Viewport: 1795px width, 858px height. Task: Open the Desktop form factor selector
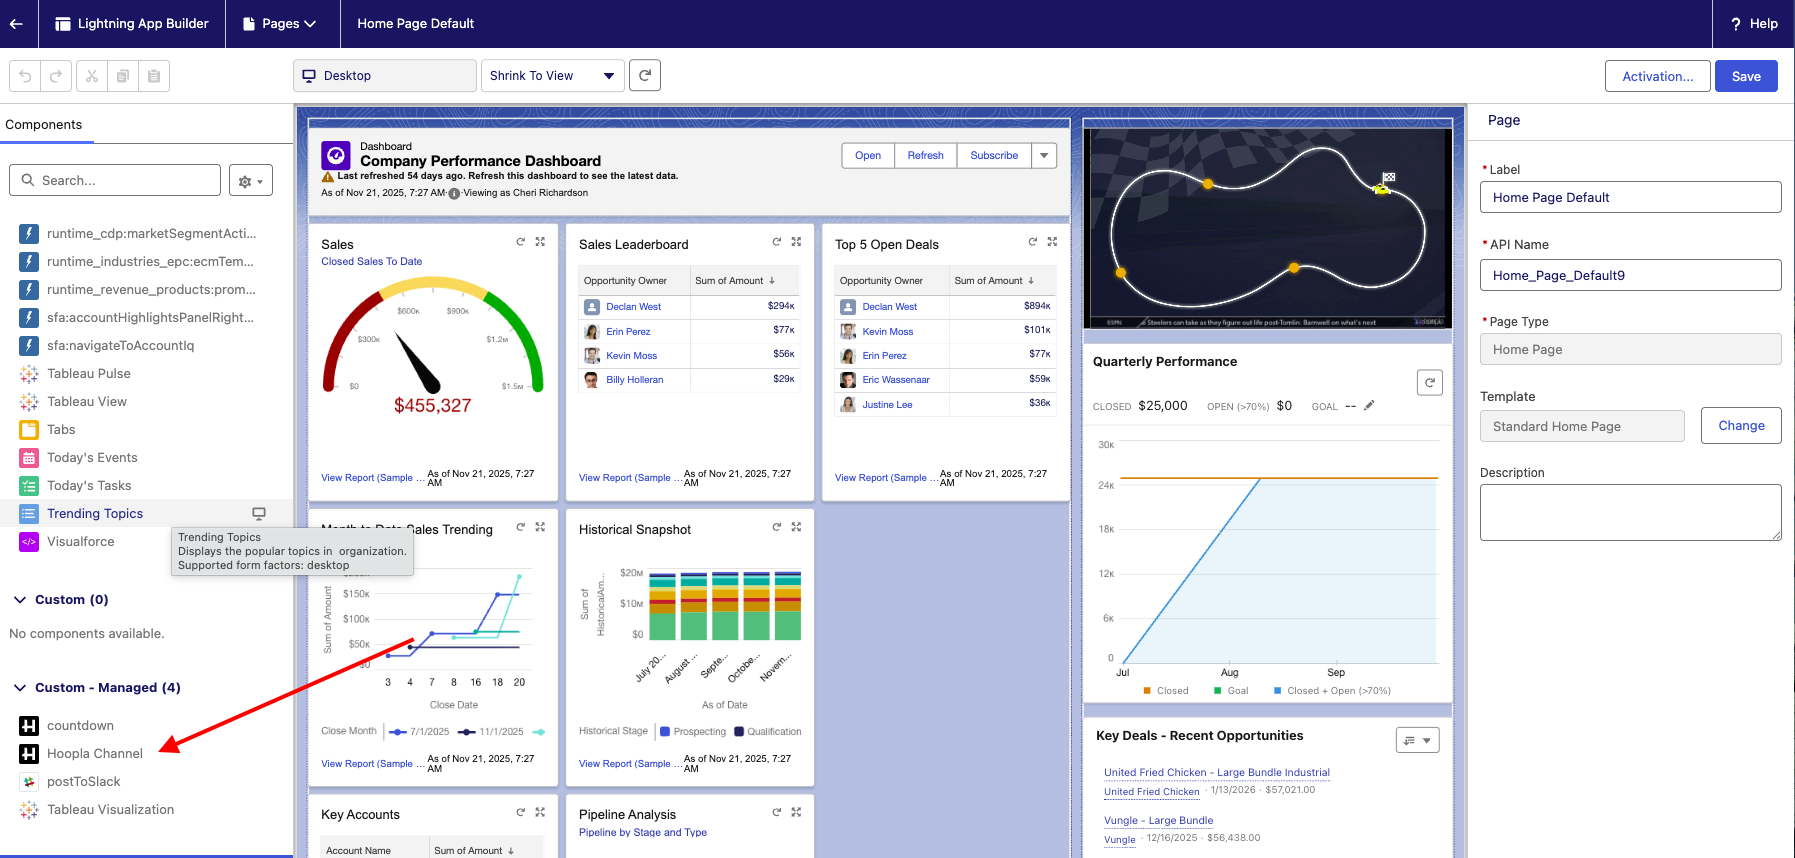[x=385, y=76]
